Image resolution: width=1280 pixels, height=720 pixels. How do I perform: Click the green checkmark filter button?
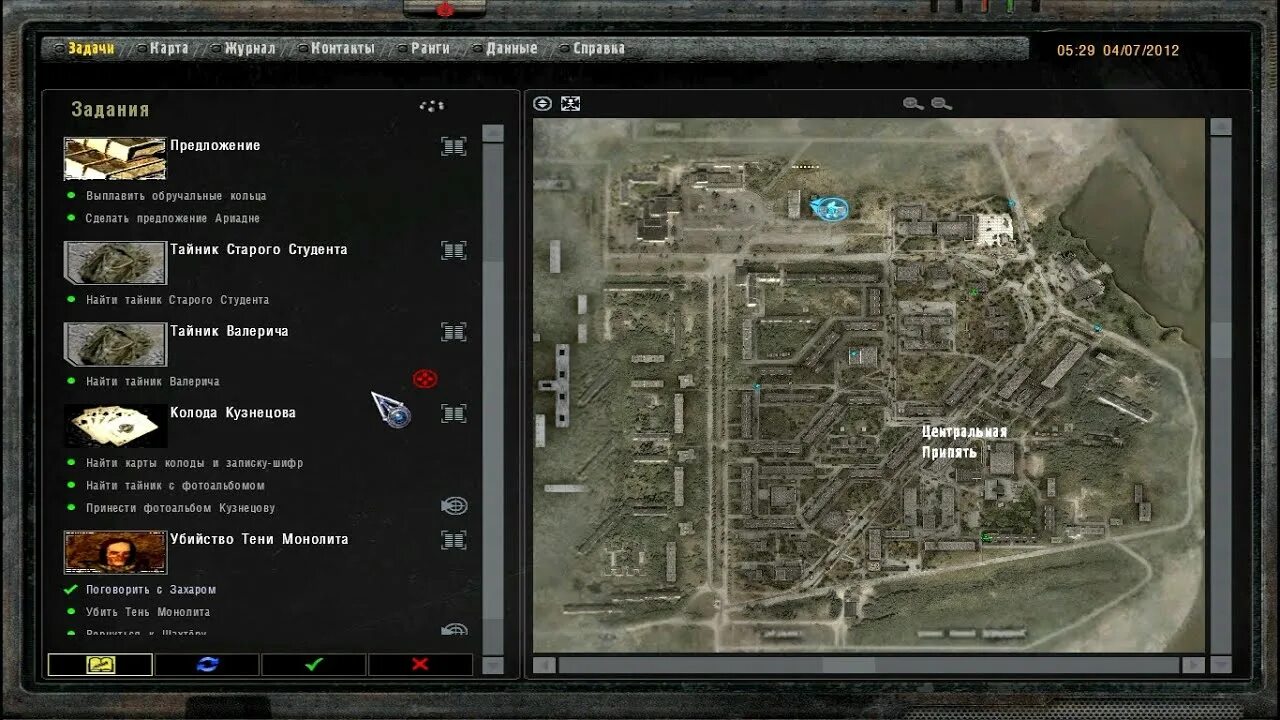314,664
